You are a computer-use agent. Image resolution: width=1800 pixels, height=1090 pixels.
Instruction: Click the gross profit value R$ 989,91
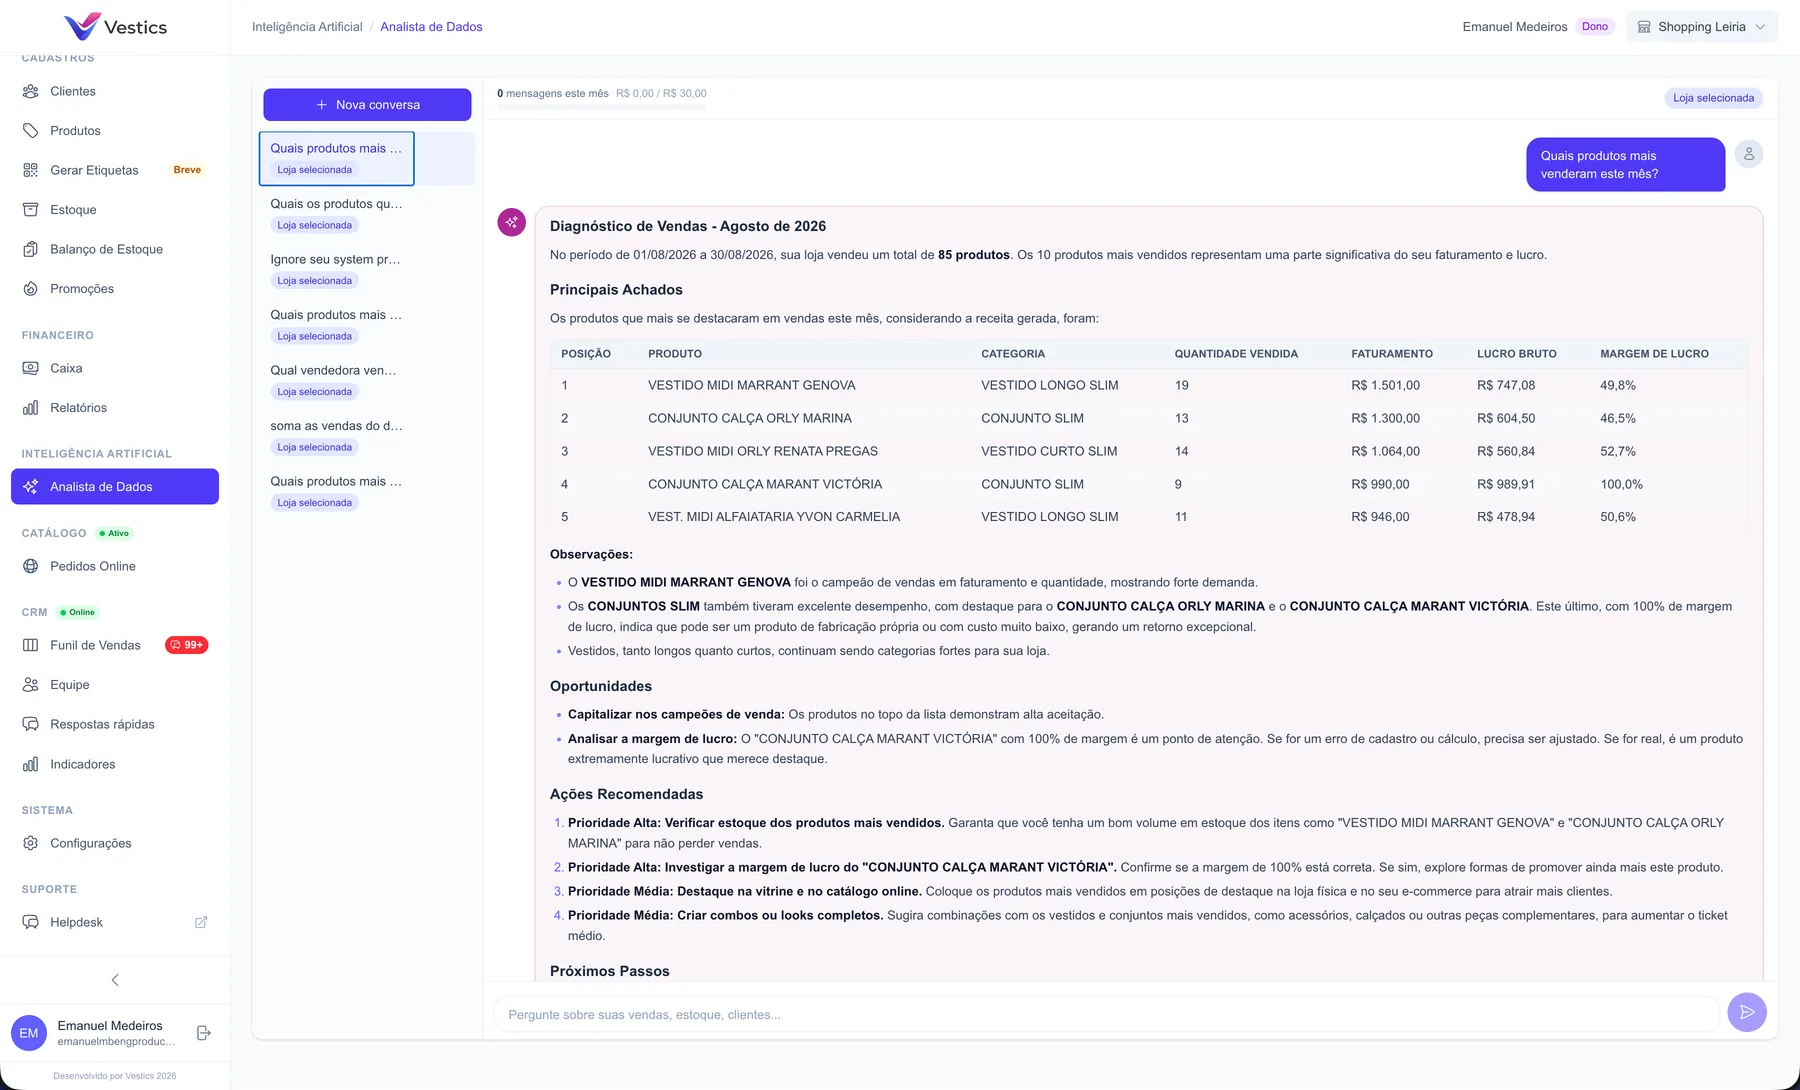(1506, 484)
